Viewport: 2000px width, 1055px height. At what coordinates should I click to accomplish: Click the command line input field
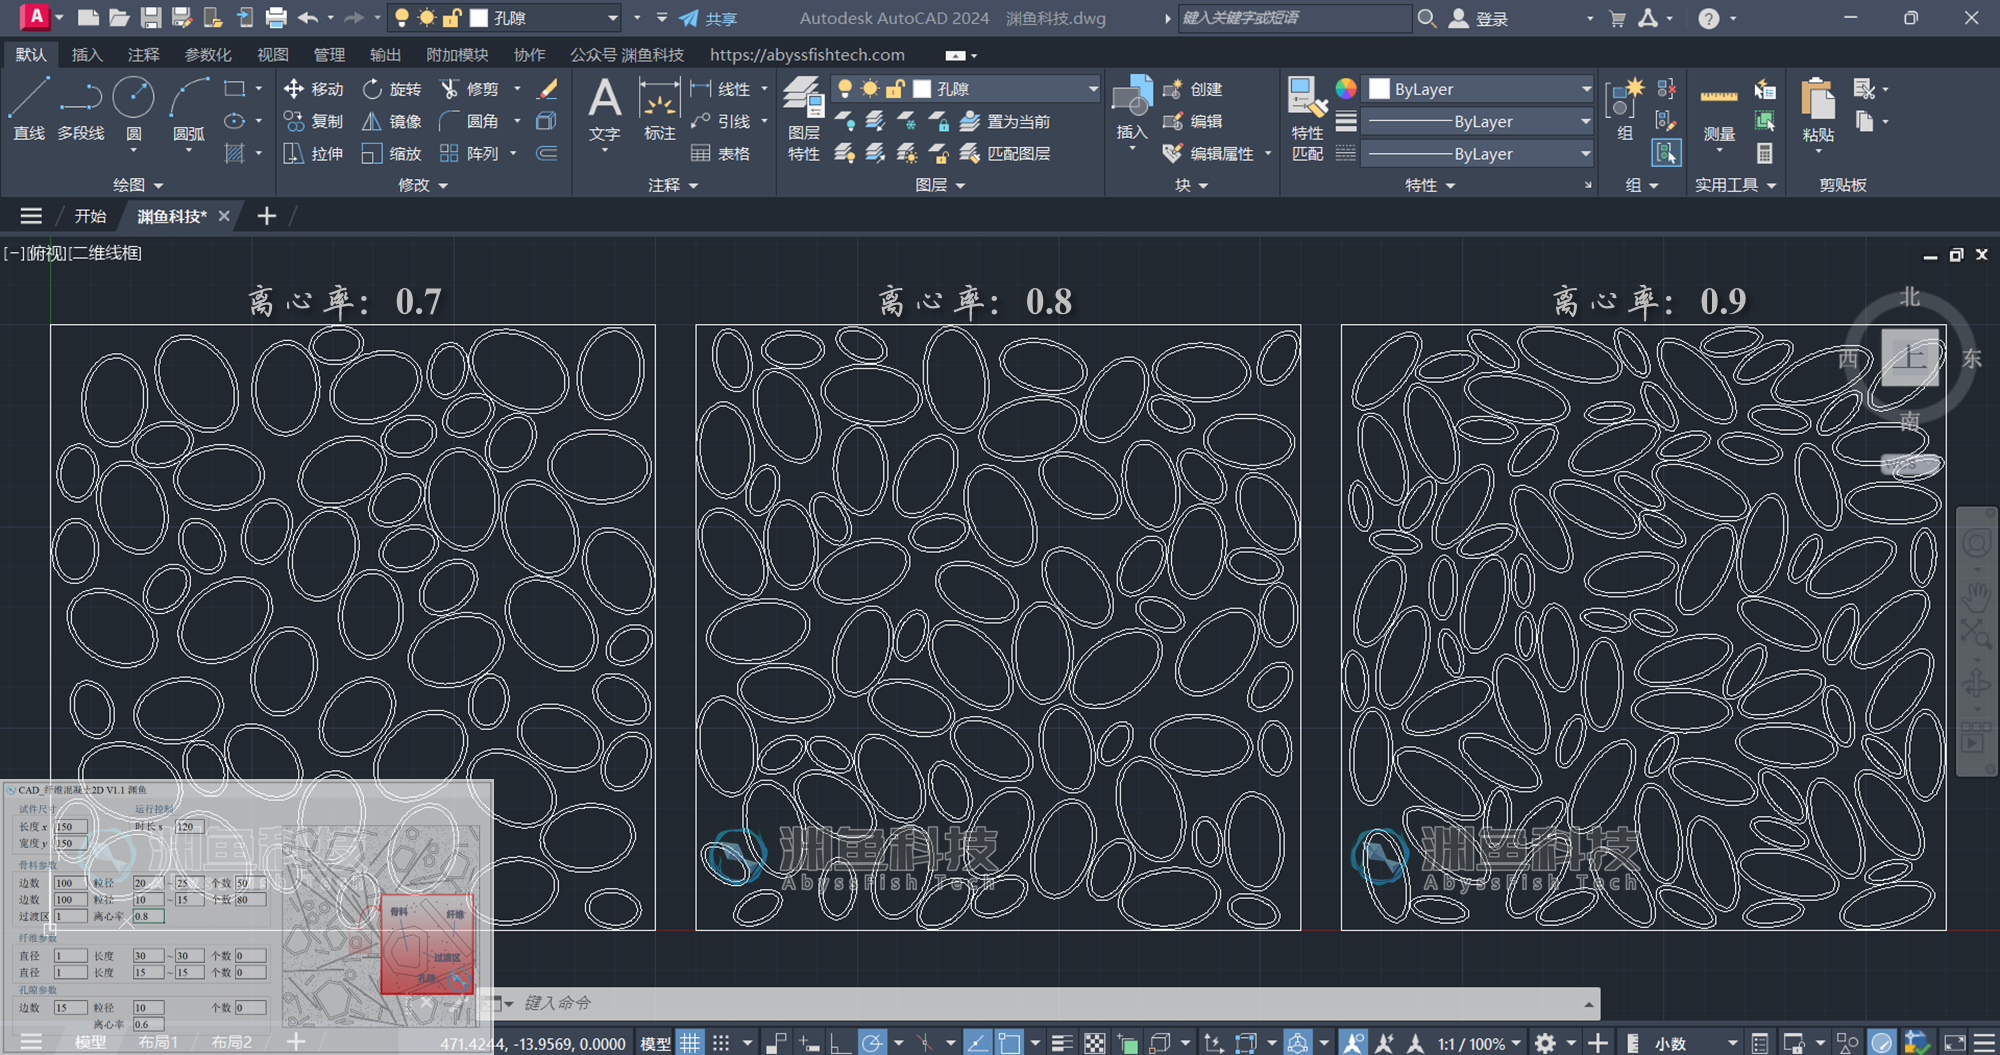coord(1050,1003)
